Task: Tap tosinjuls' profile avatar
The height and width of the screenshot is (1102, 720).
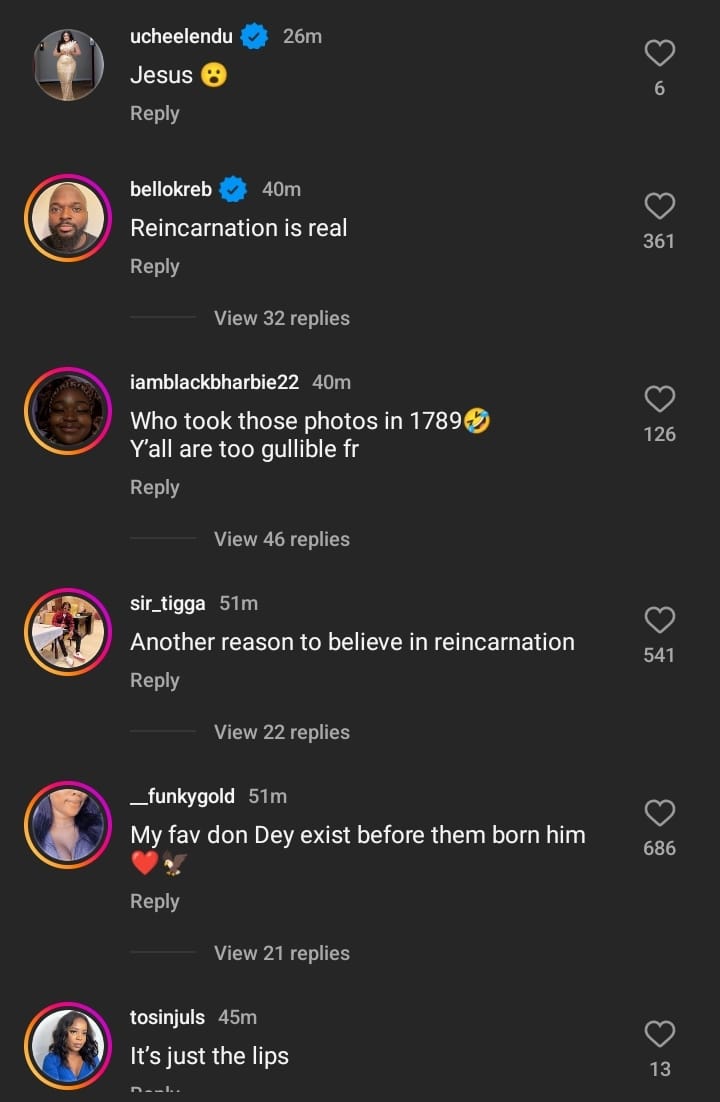Action: [68, 1046]
